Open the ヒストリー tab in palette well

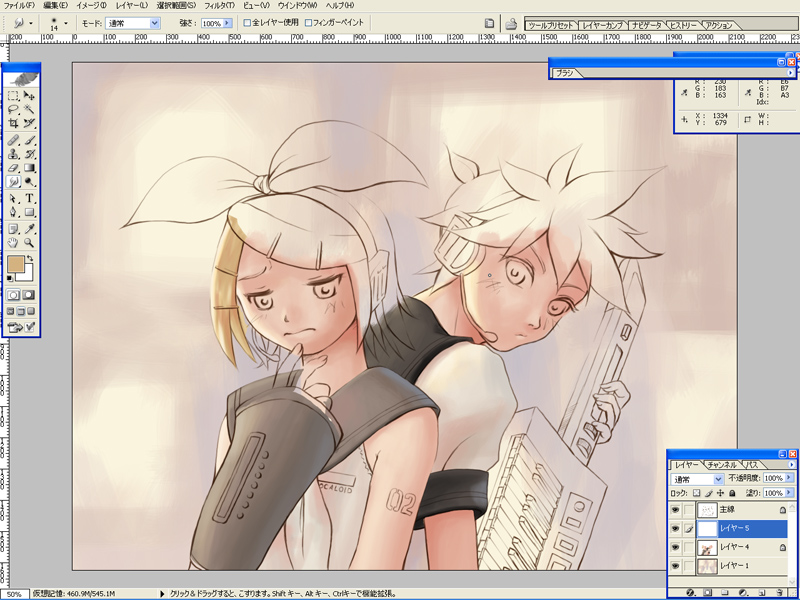point(683,25)
